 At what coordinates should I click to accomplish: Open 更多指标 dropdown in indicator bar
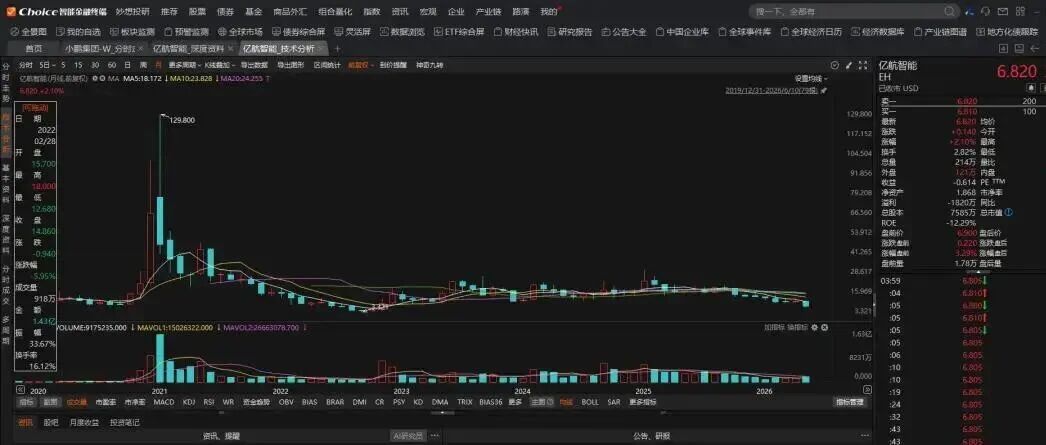(643, 402)
